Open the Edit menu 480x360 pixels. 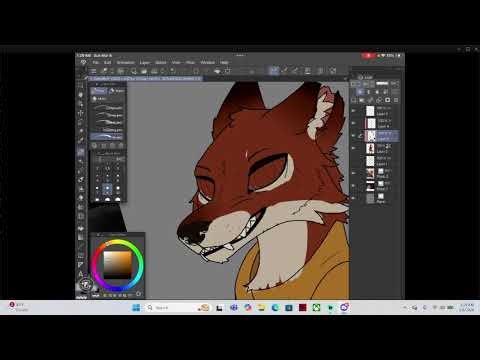(107, 63)
